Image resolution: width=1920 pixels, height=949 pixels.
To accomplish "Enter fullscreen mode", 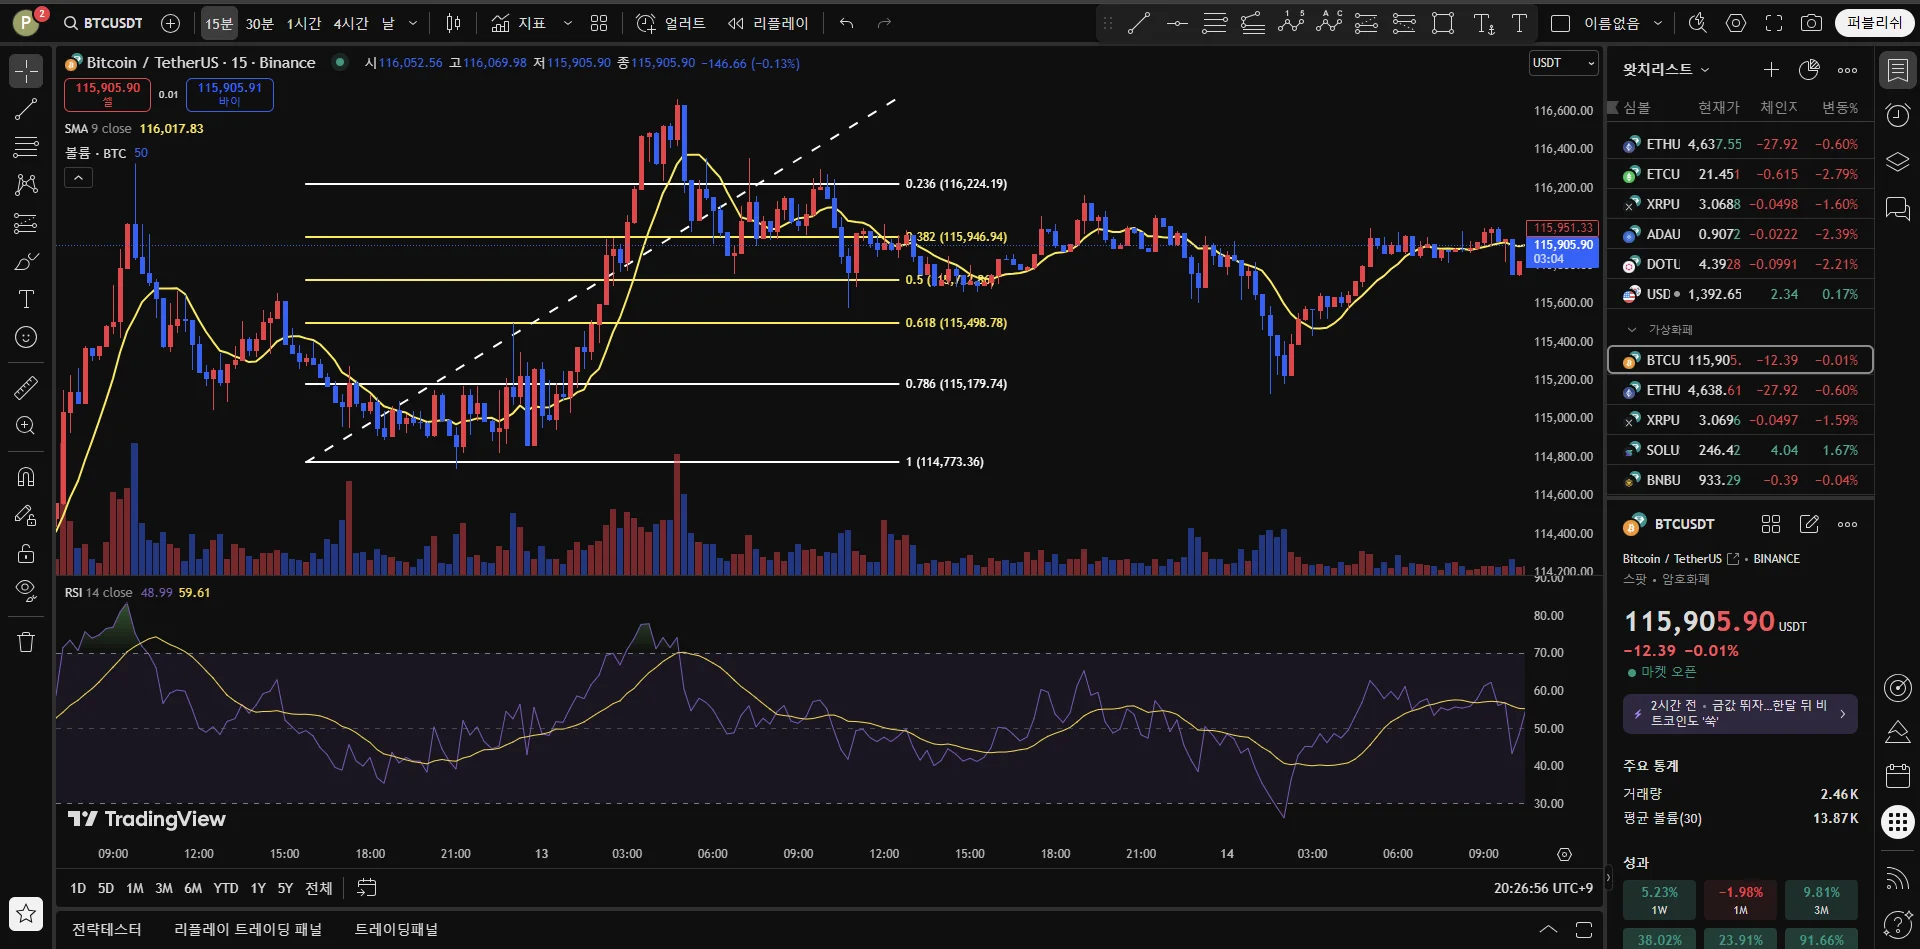I will pos(1774,23).
